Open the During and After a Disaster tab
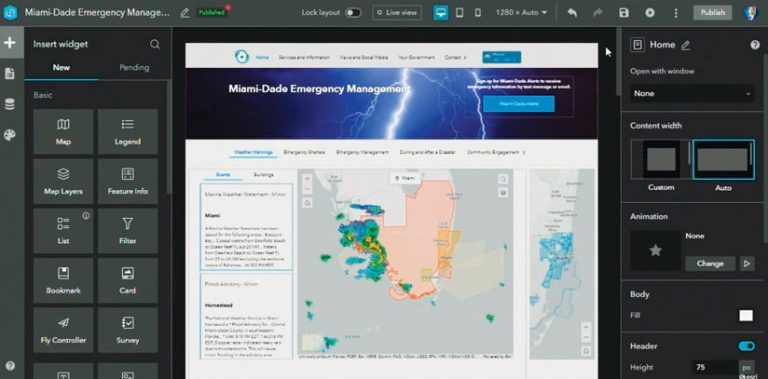The width and height of the screenshot is (768, 379). coord(427,153)
